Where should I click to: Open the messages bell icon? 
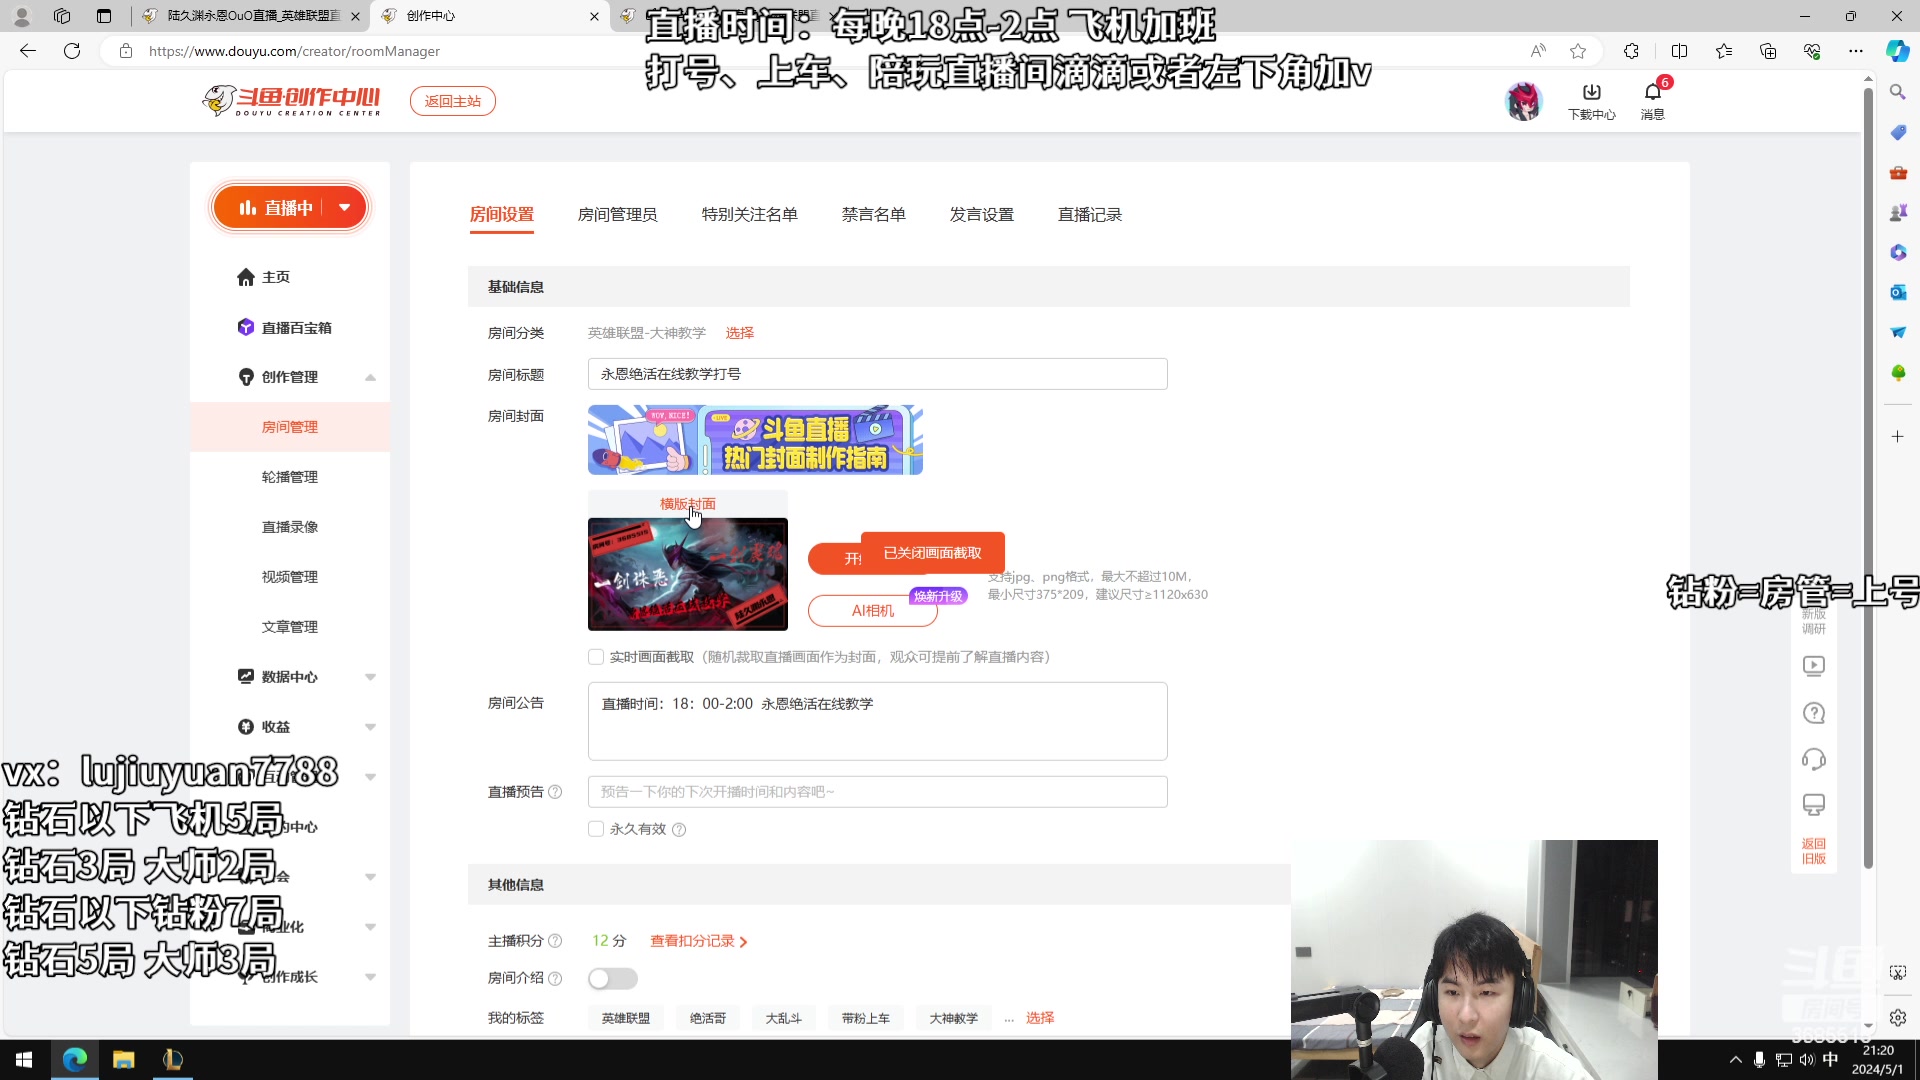point(1652,93)
